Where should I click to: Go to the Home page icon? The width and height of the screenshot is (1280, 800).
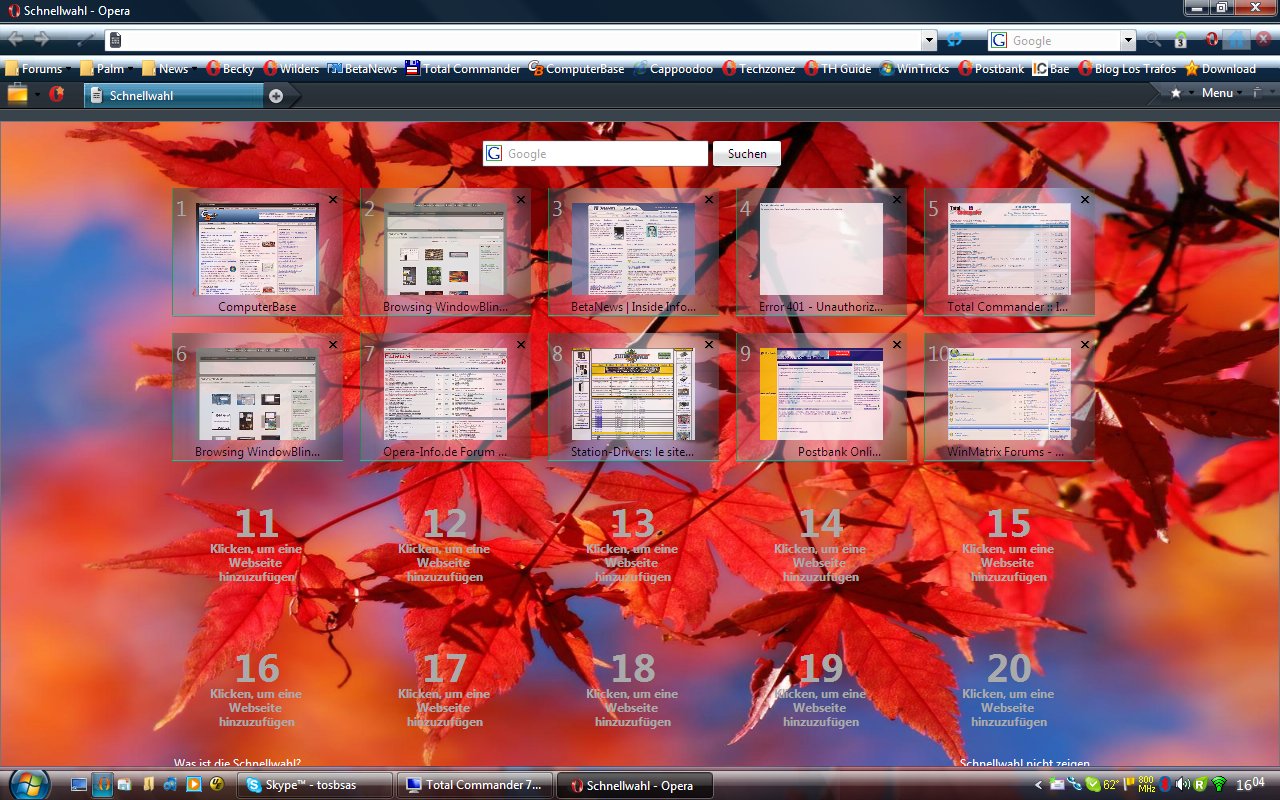tap(1237, 40)
